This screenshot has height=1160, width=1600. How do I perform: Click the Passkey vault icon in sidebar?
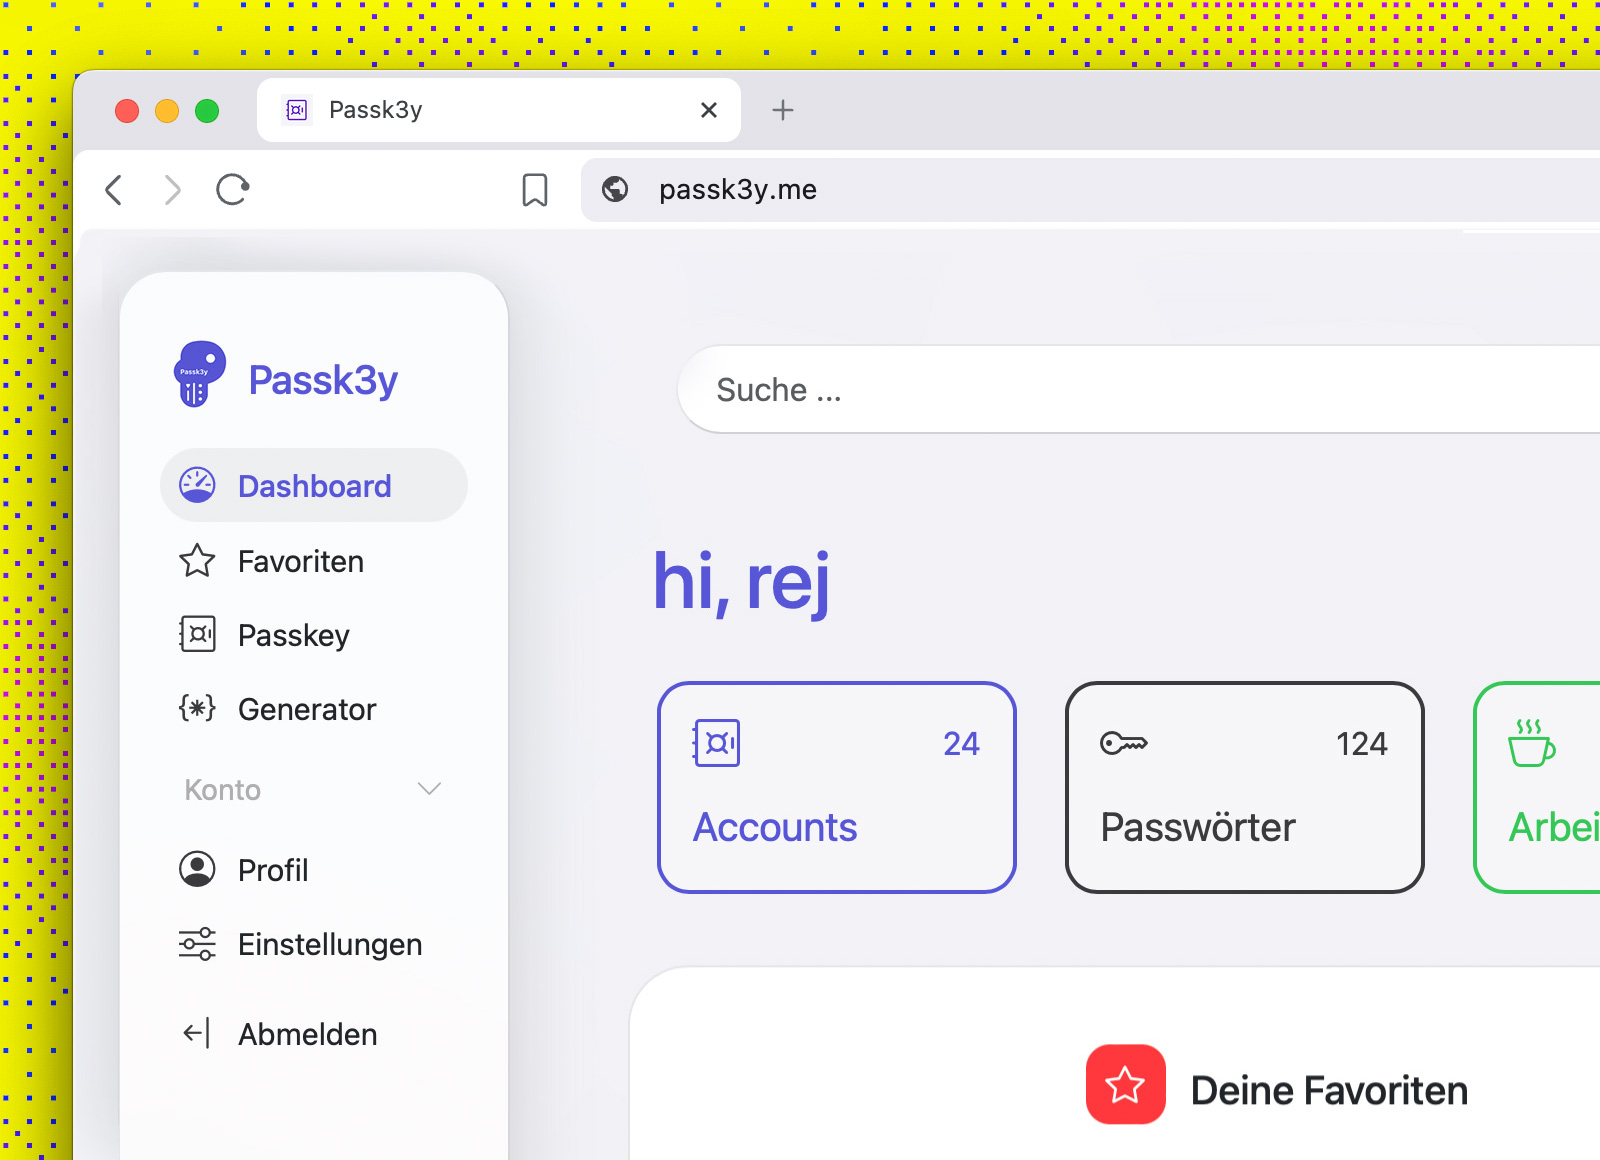[x=197, y=634]
